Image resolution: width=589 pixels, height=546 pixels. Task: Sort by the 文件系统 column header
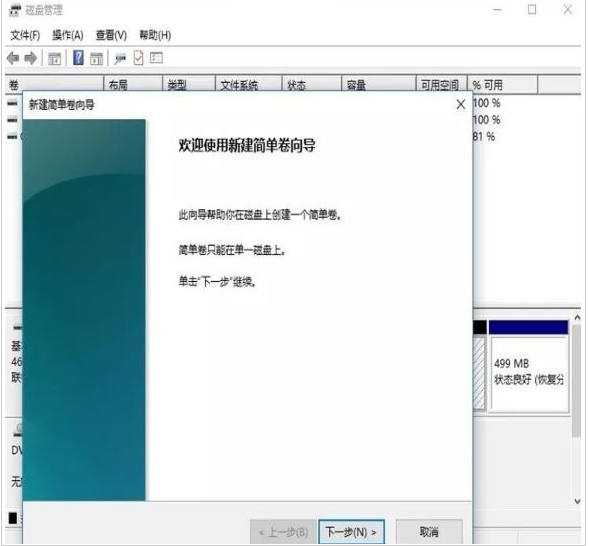[x=248, y=85]
